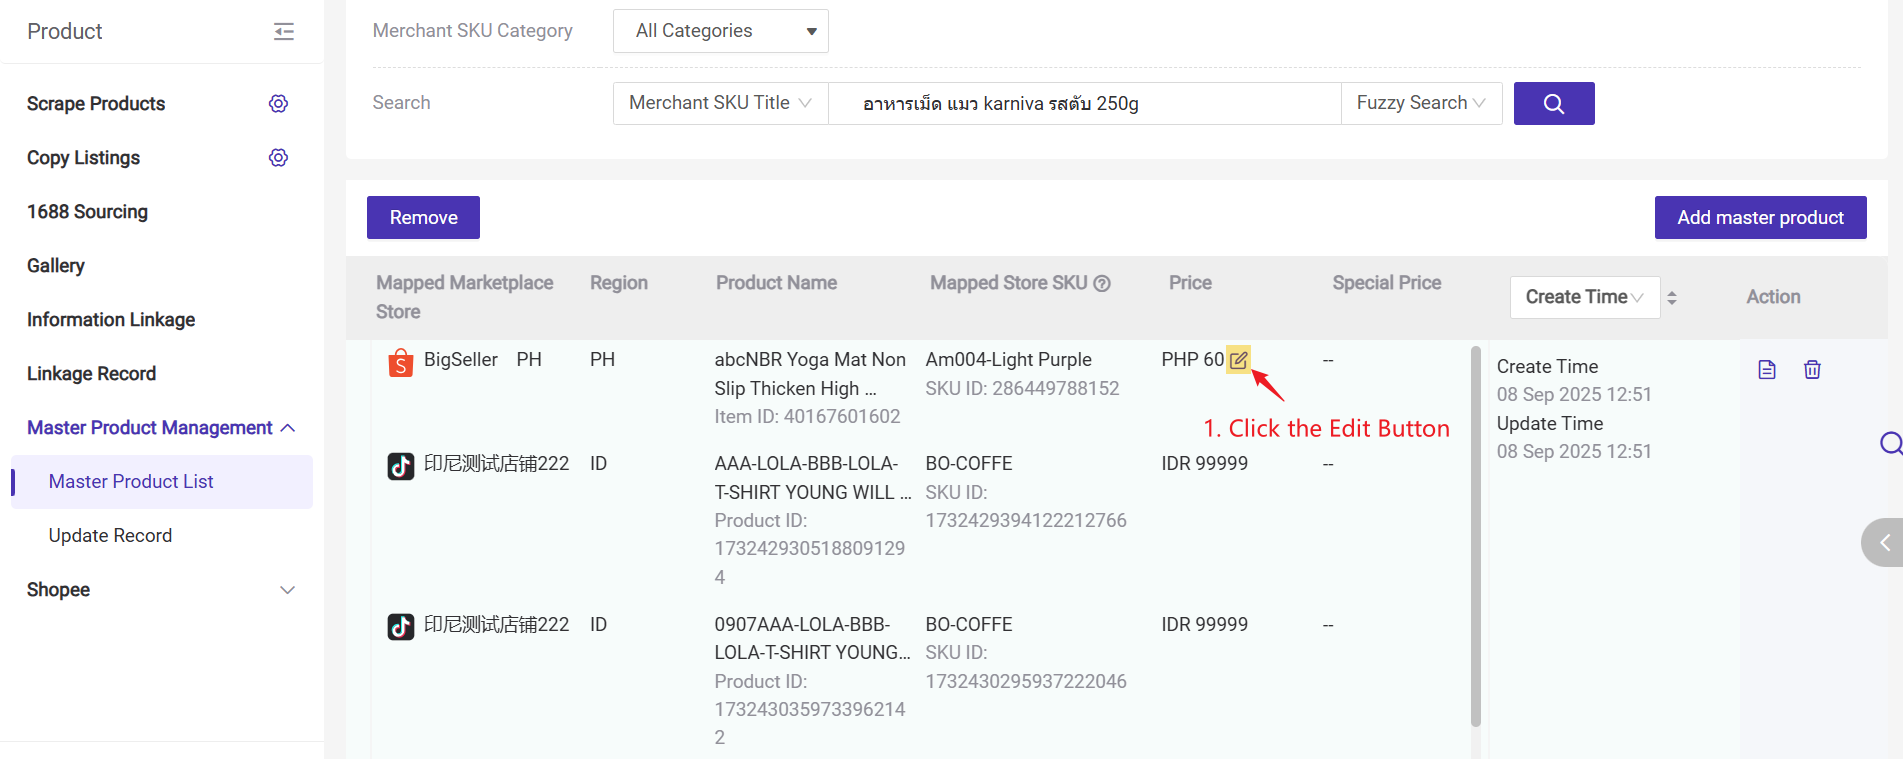Go to 1688 Sourcing
Screen dimensions: 1903x759
tap(87, 212)
